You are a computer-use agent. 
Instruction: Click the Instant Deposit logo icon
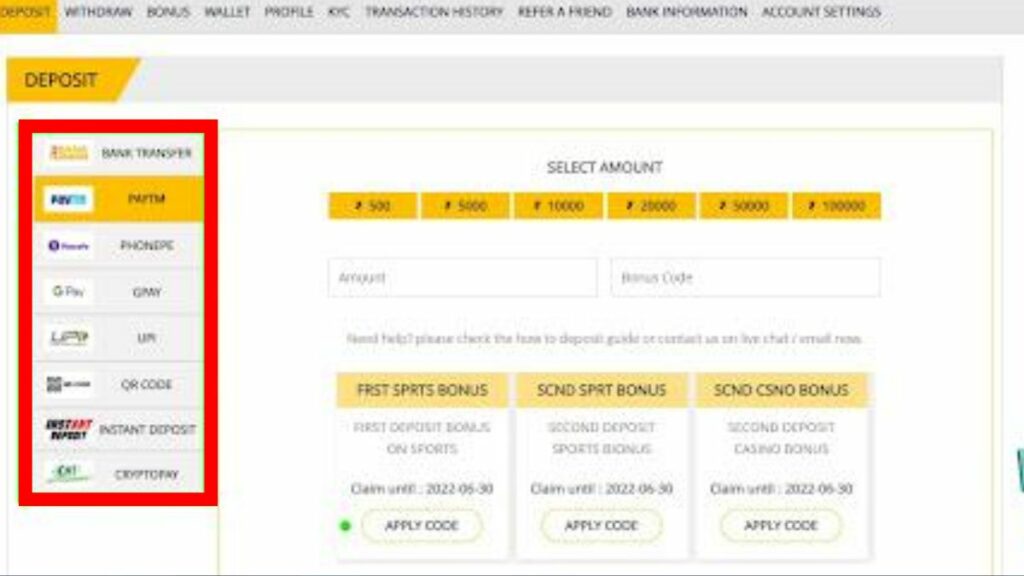pos(69,429)
